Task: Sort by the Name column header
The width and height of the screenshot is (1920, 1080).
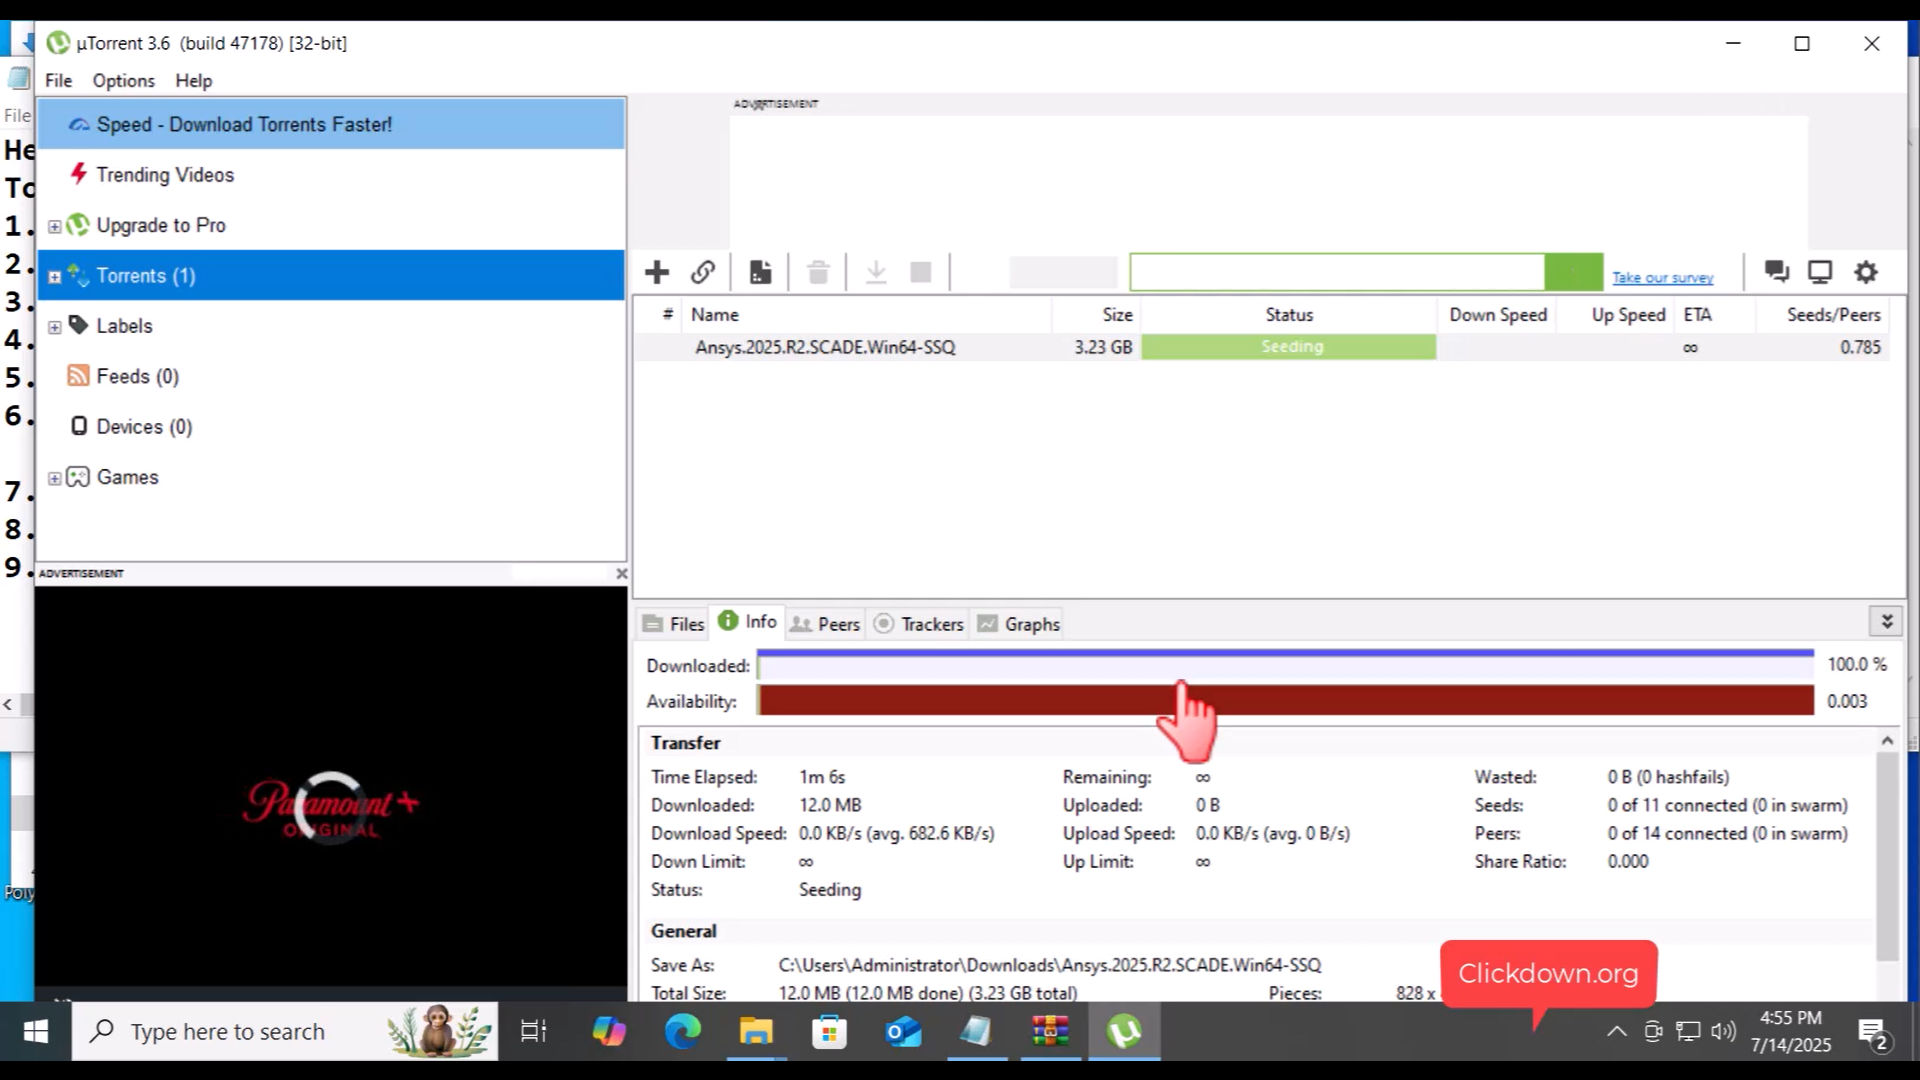Action: tap(868, 315)
